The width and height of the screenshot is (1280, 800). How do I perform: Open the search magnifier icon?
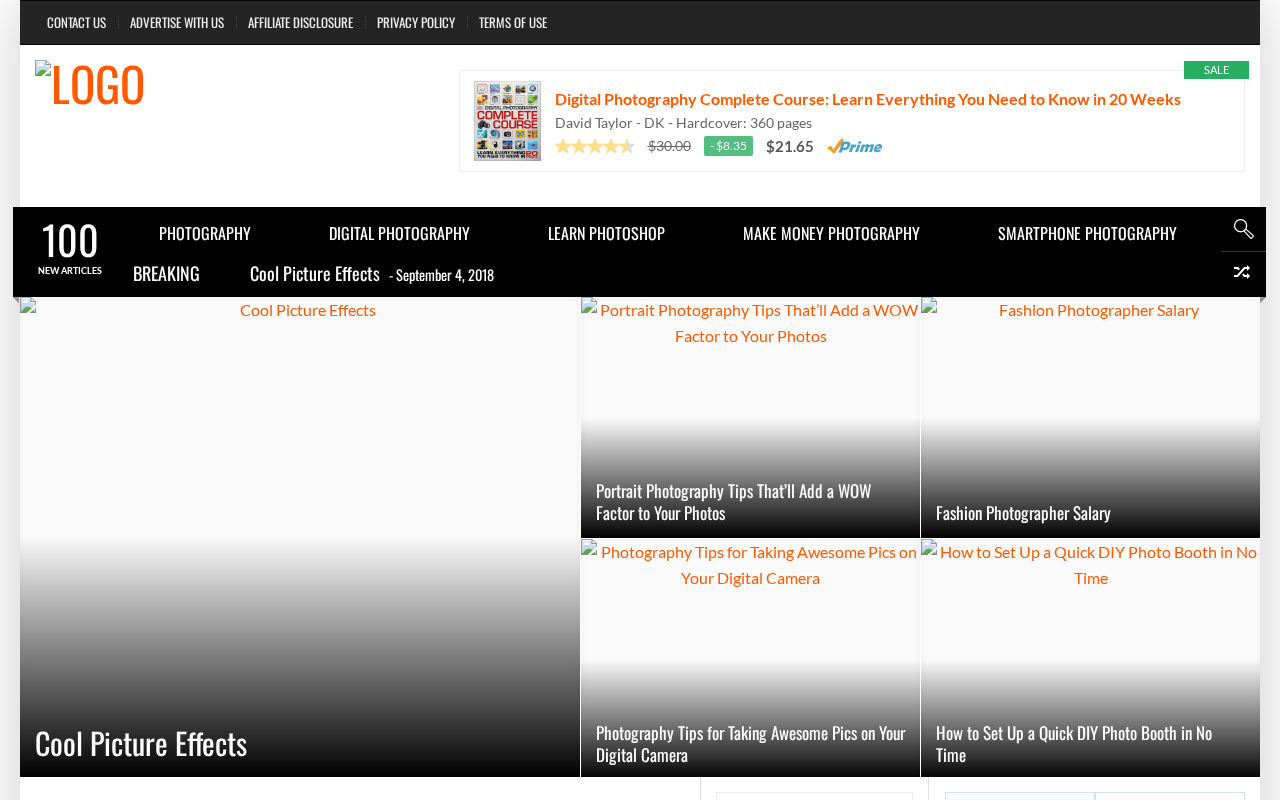pos(1243,229)
